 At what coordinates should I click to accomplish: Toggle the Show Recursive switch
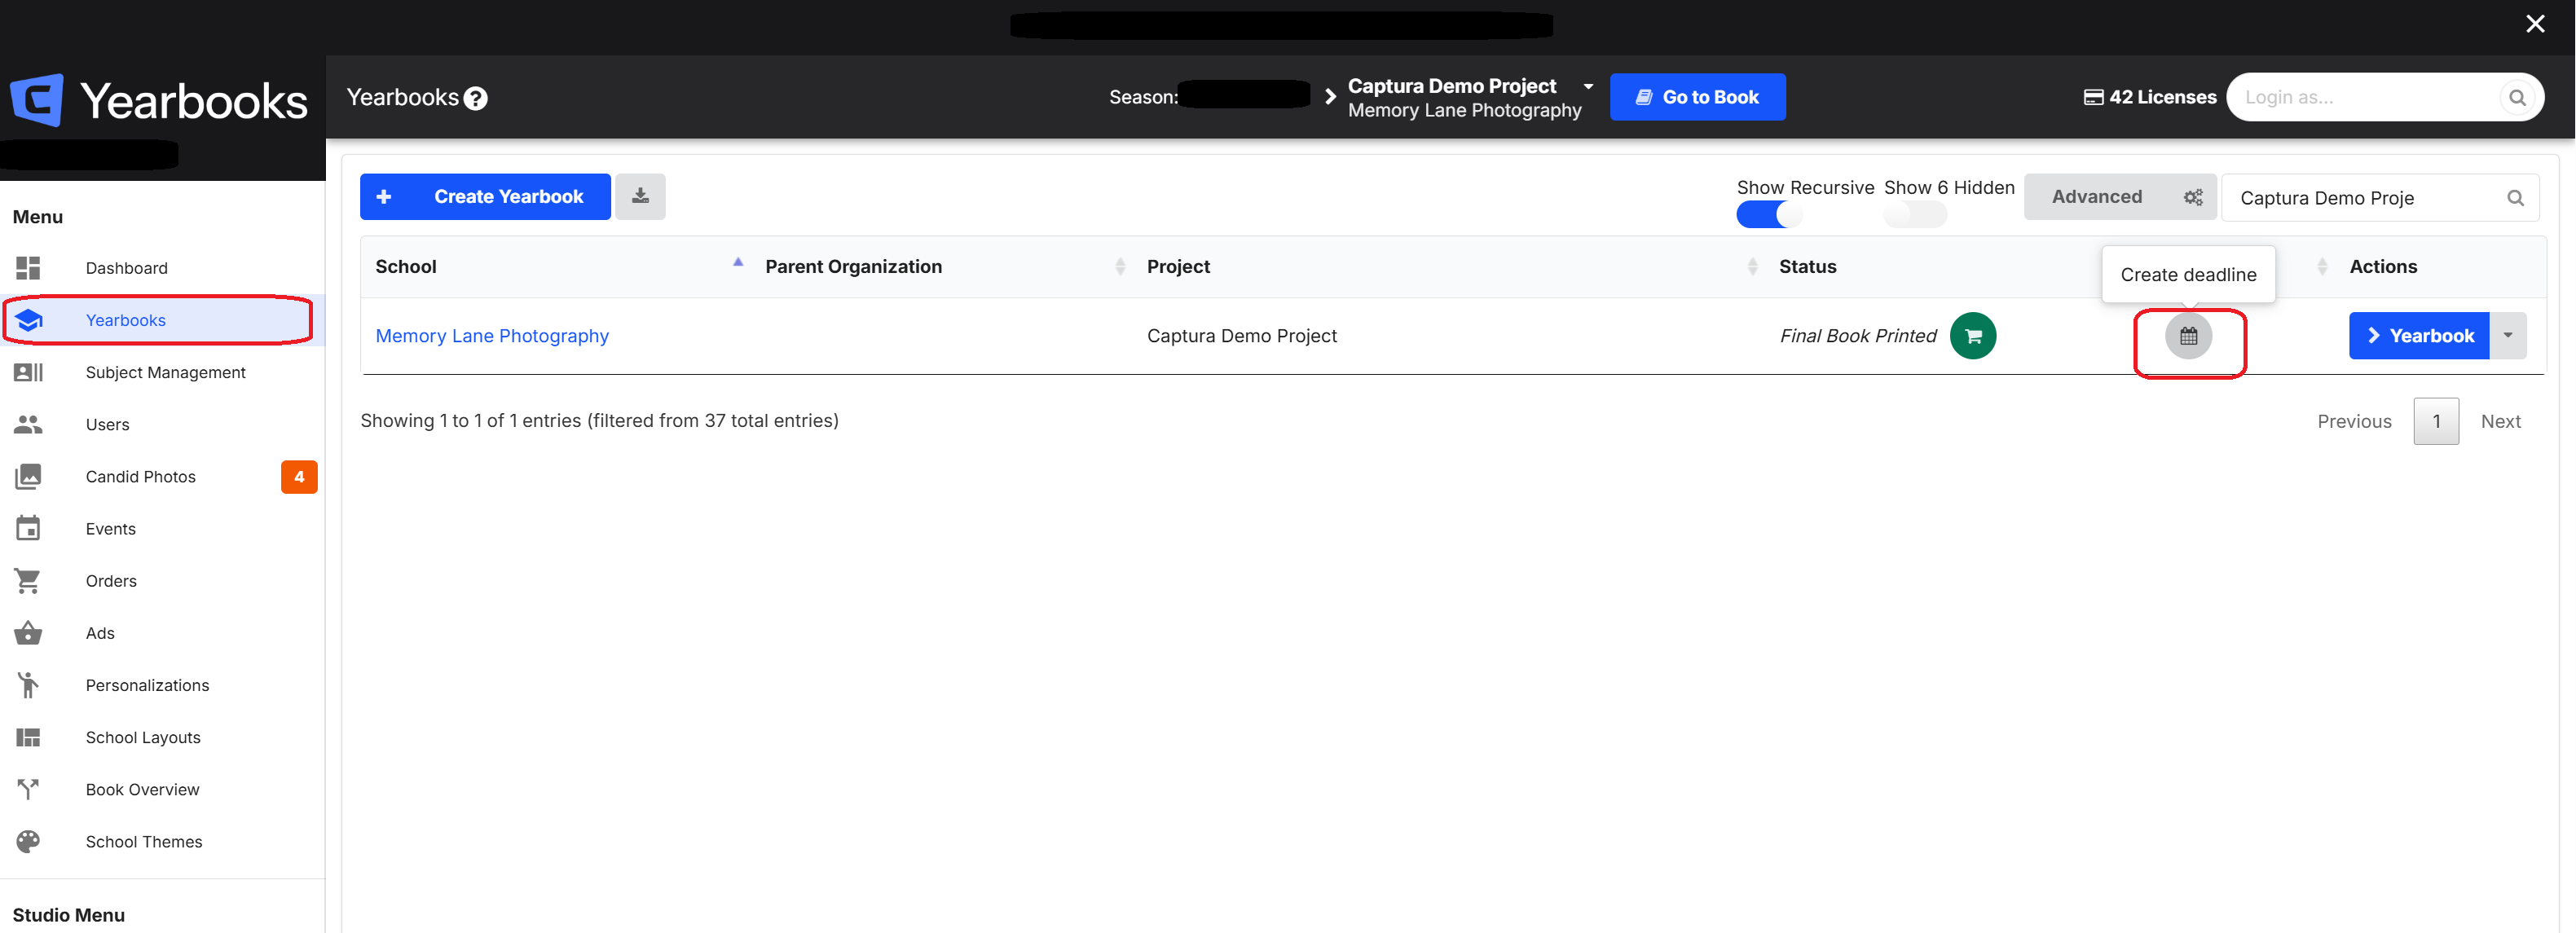tap(1769, 214)
